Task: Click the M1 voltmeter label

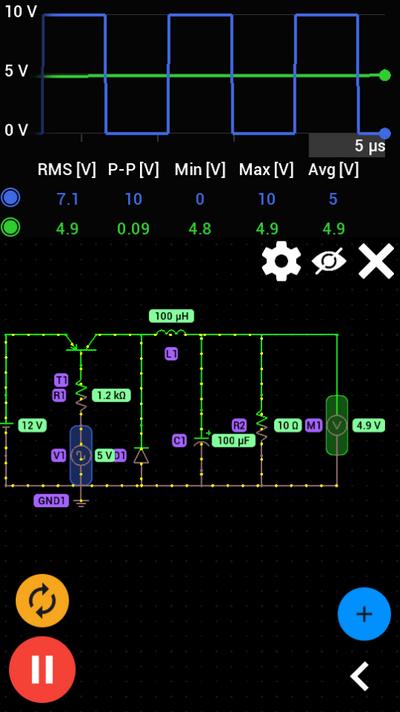Action: (313, 425)
